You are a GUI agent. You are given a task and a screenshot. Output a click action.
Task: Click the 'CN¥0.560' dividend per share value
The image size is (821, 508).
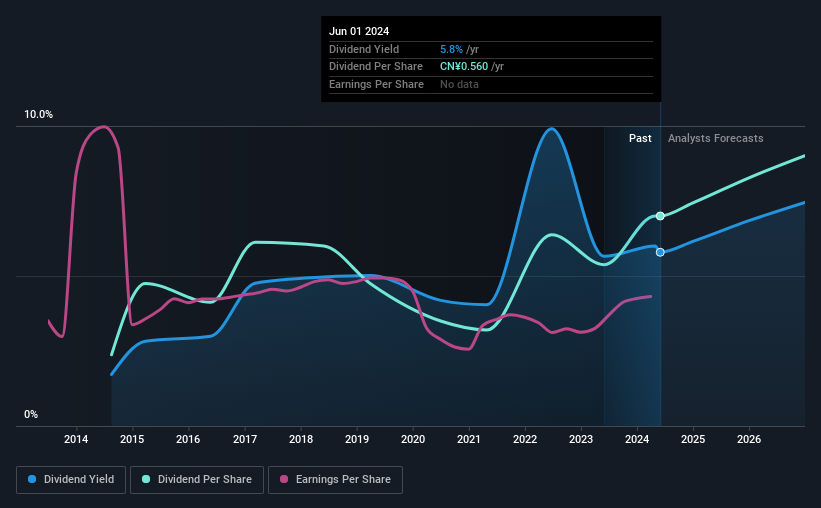click(464, 67)
